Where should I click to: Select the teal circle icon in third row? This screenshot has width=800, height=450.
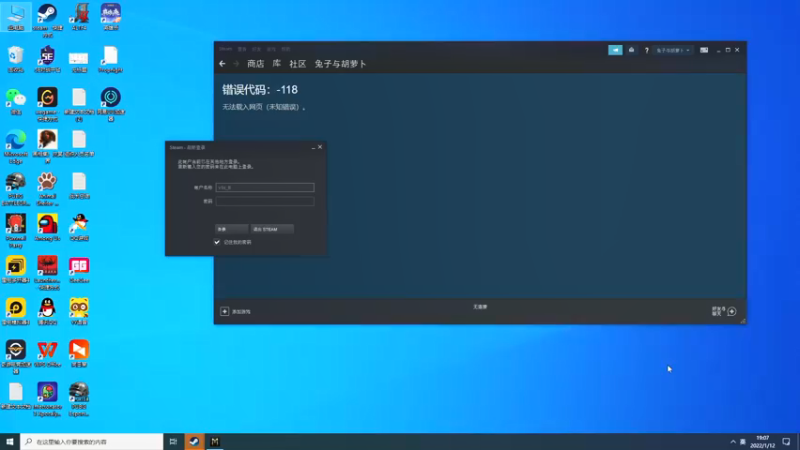coord(111,104)
